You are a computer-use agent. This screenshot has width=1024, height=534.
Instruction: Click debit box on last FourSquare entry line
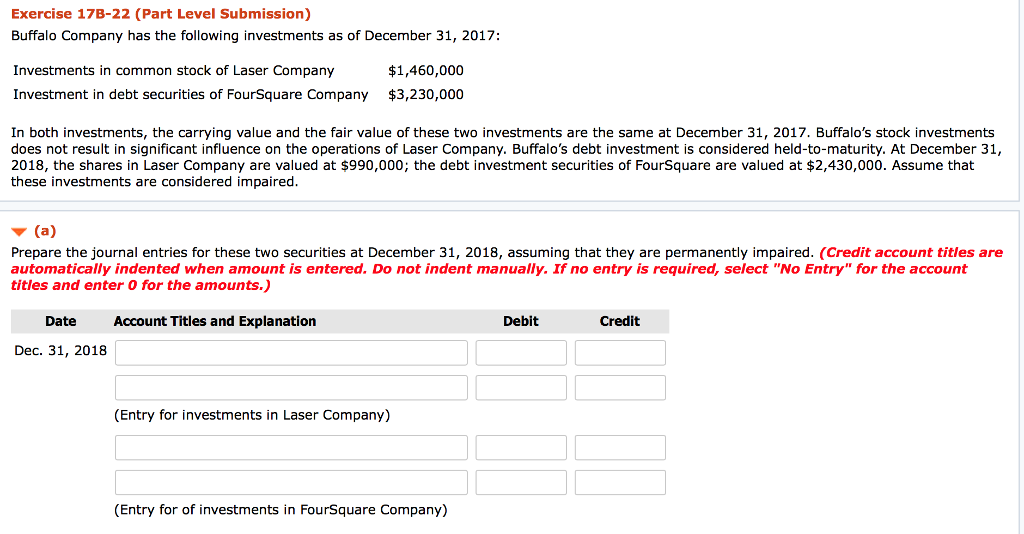coord(520,483)
